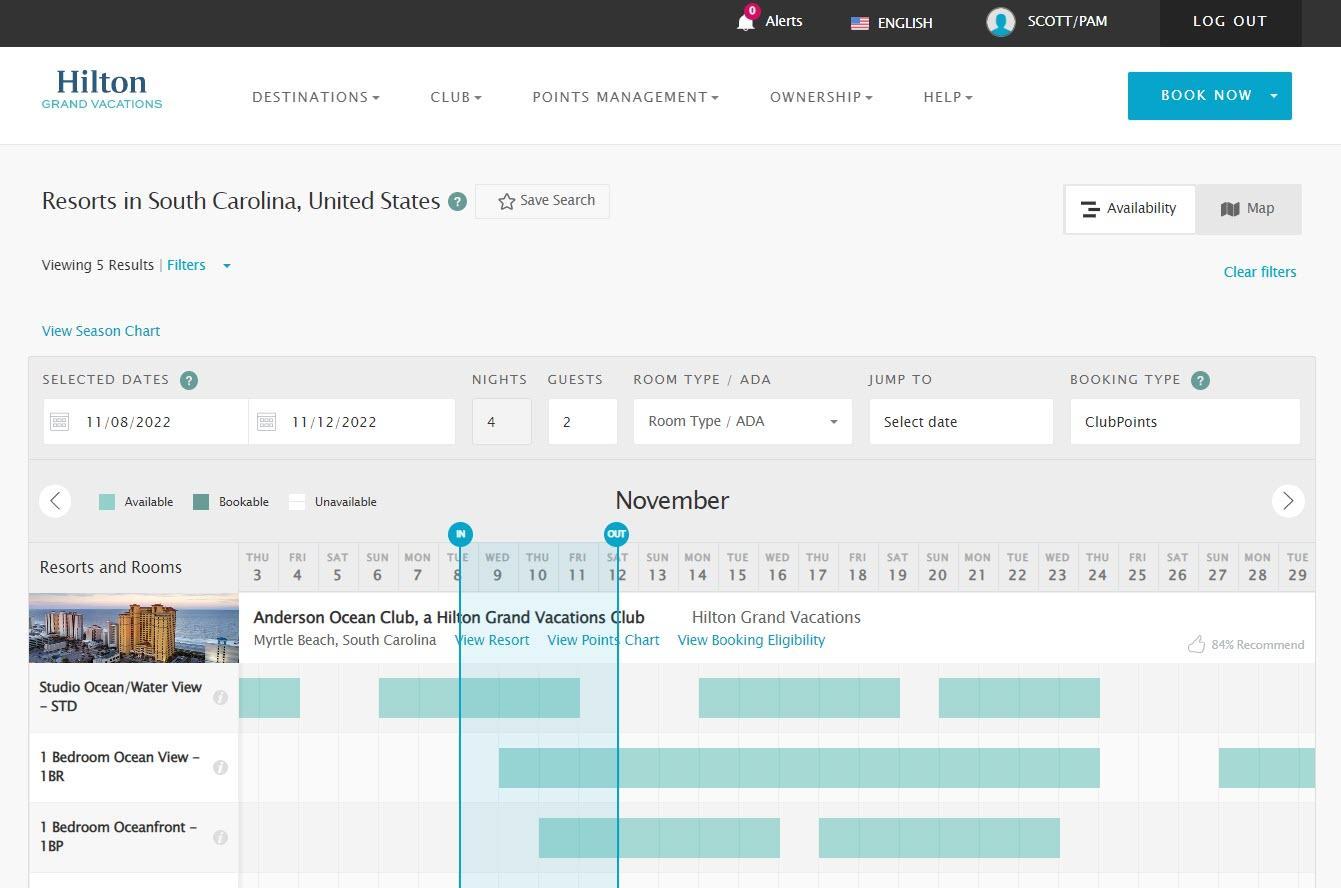Image resolution: width=1341 pixels, height=888 pixels.
Task: Open info icon for Studio Ocean/Water View
Action: click(x=220, y=697)
